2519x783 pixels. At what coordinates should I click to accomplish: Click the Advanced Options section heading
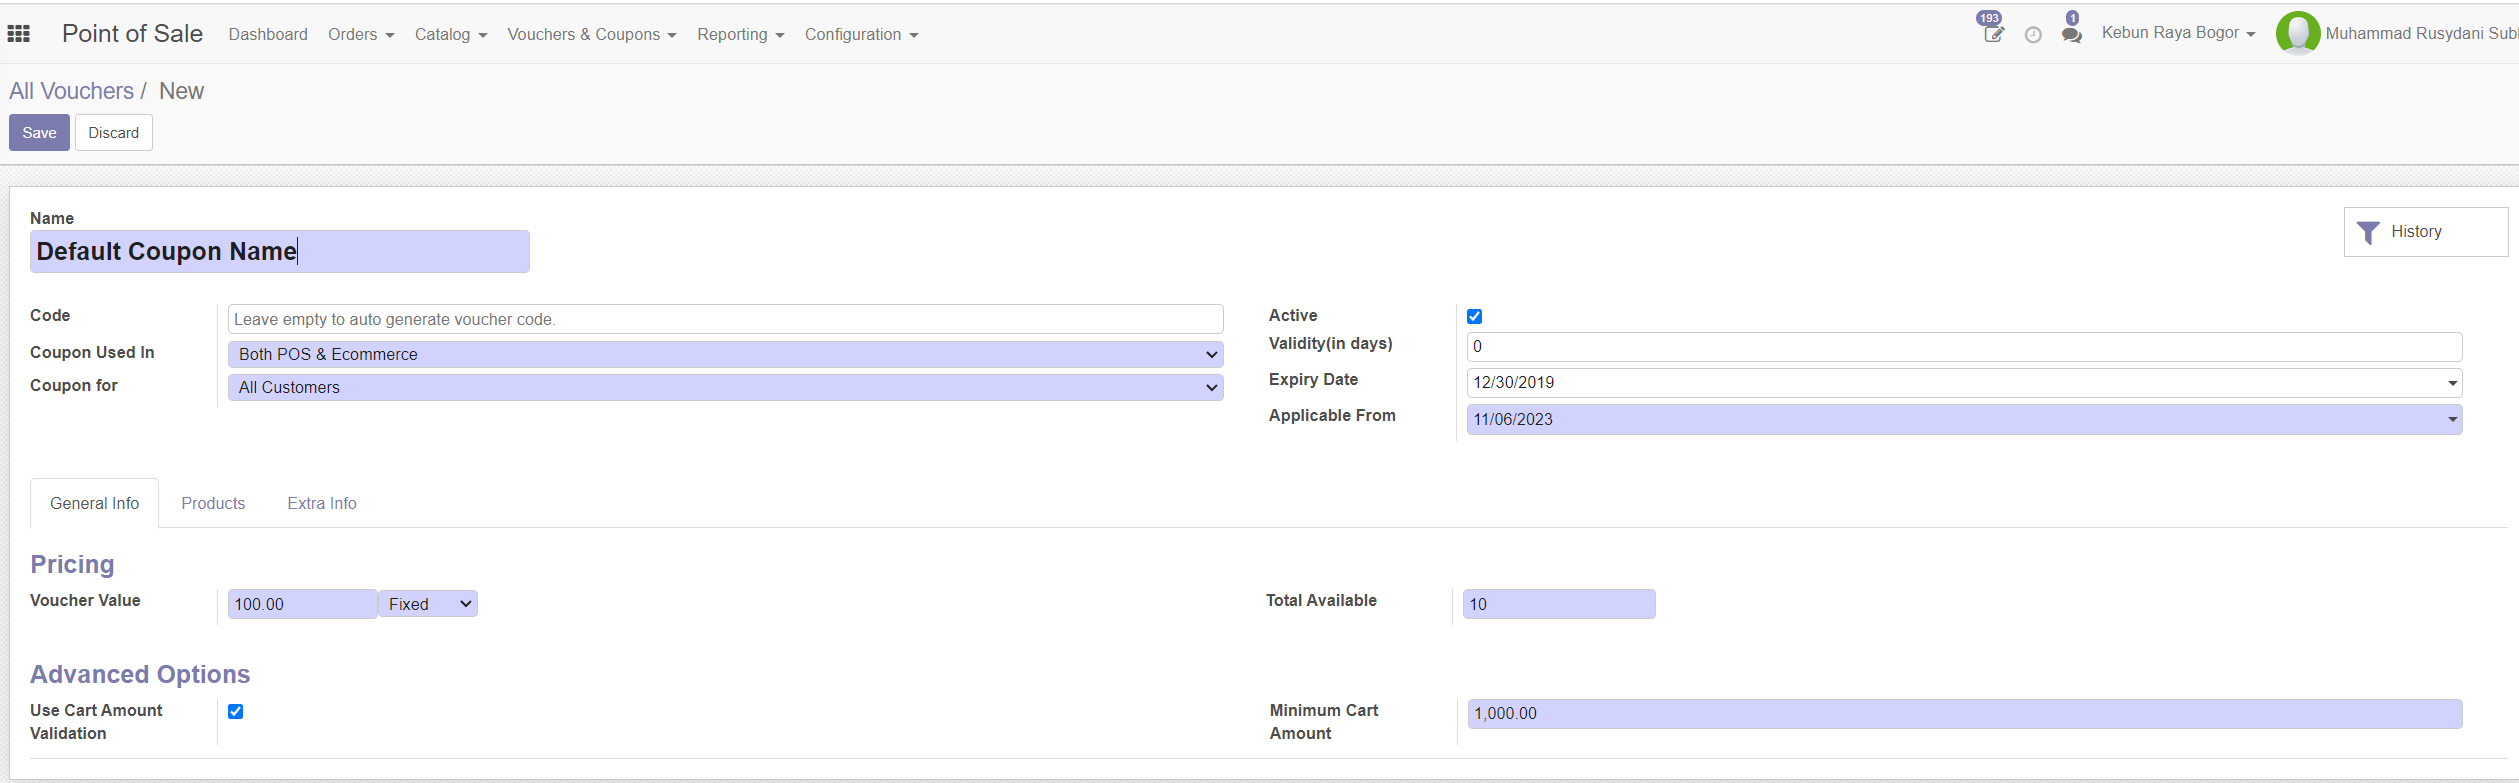tap(140, 674)
